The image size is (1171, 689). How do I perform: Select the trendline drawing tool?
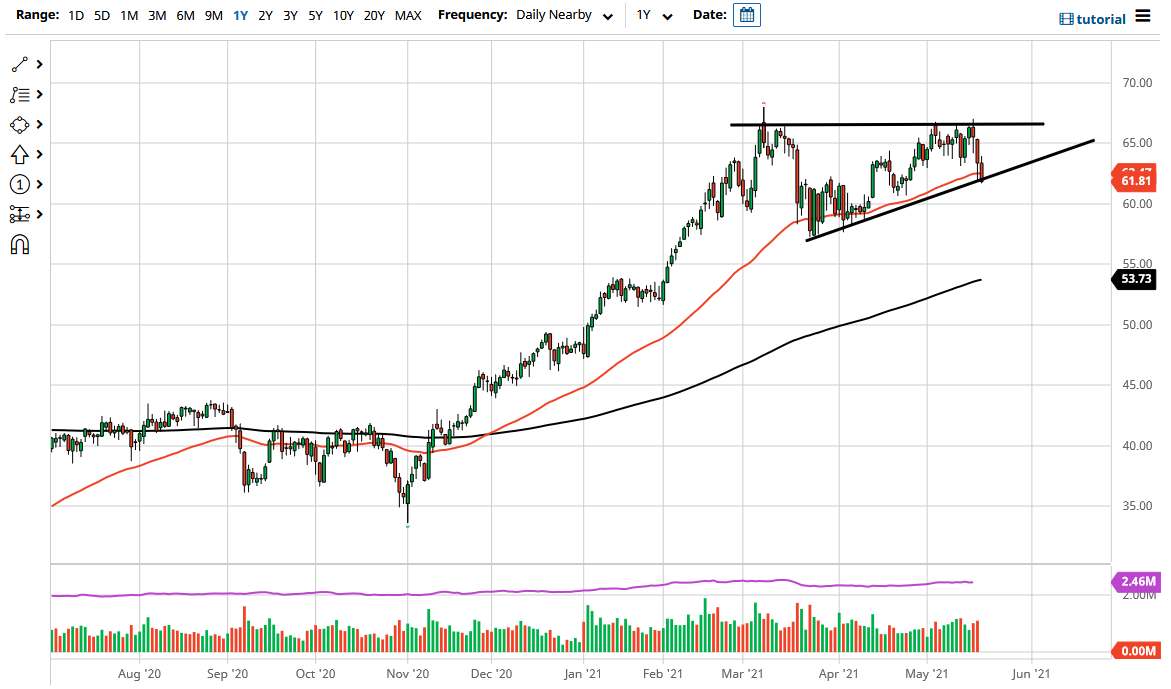[x=20, y=63]
